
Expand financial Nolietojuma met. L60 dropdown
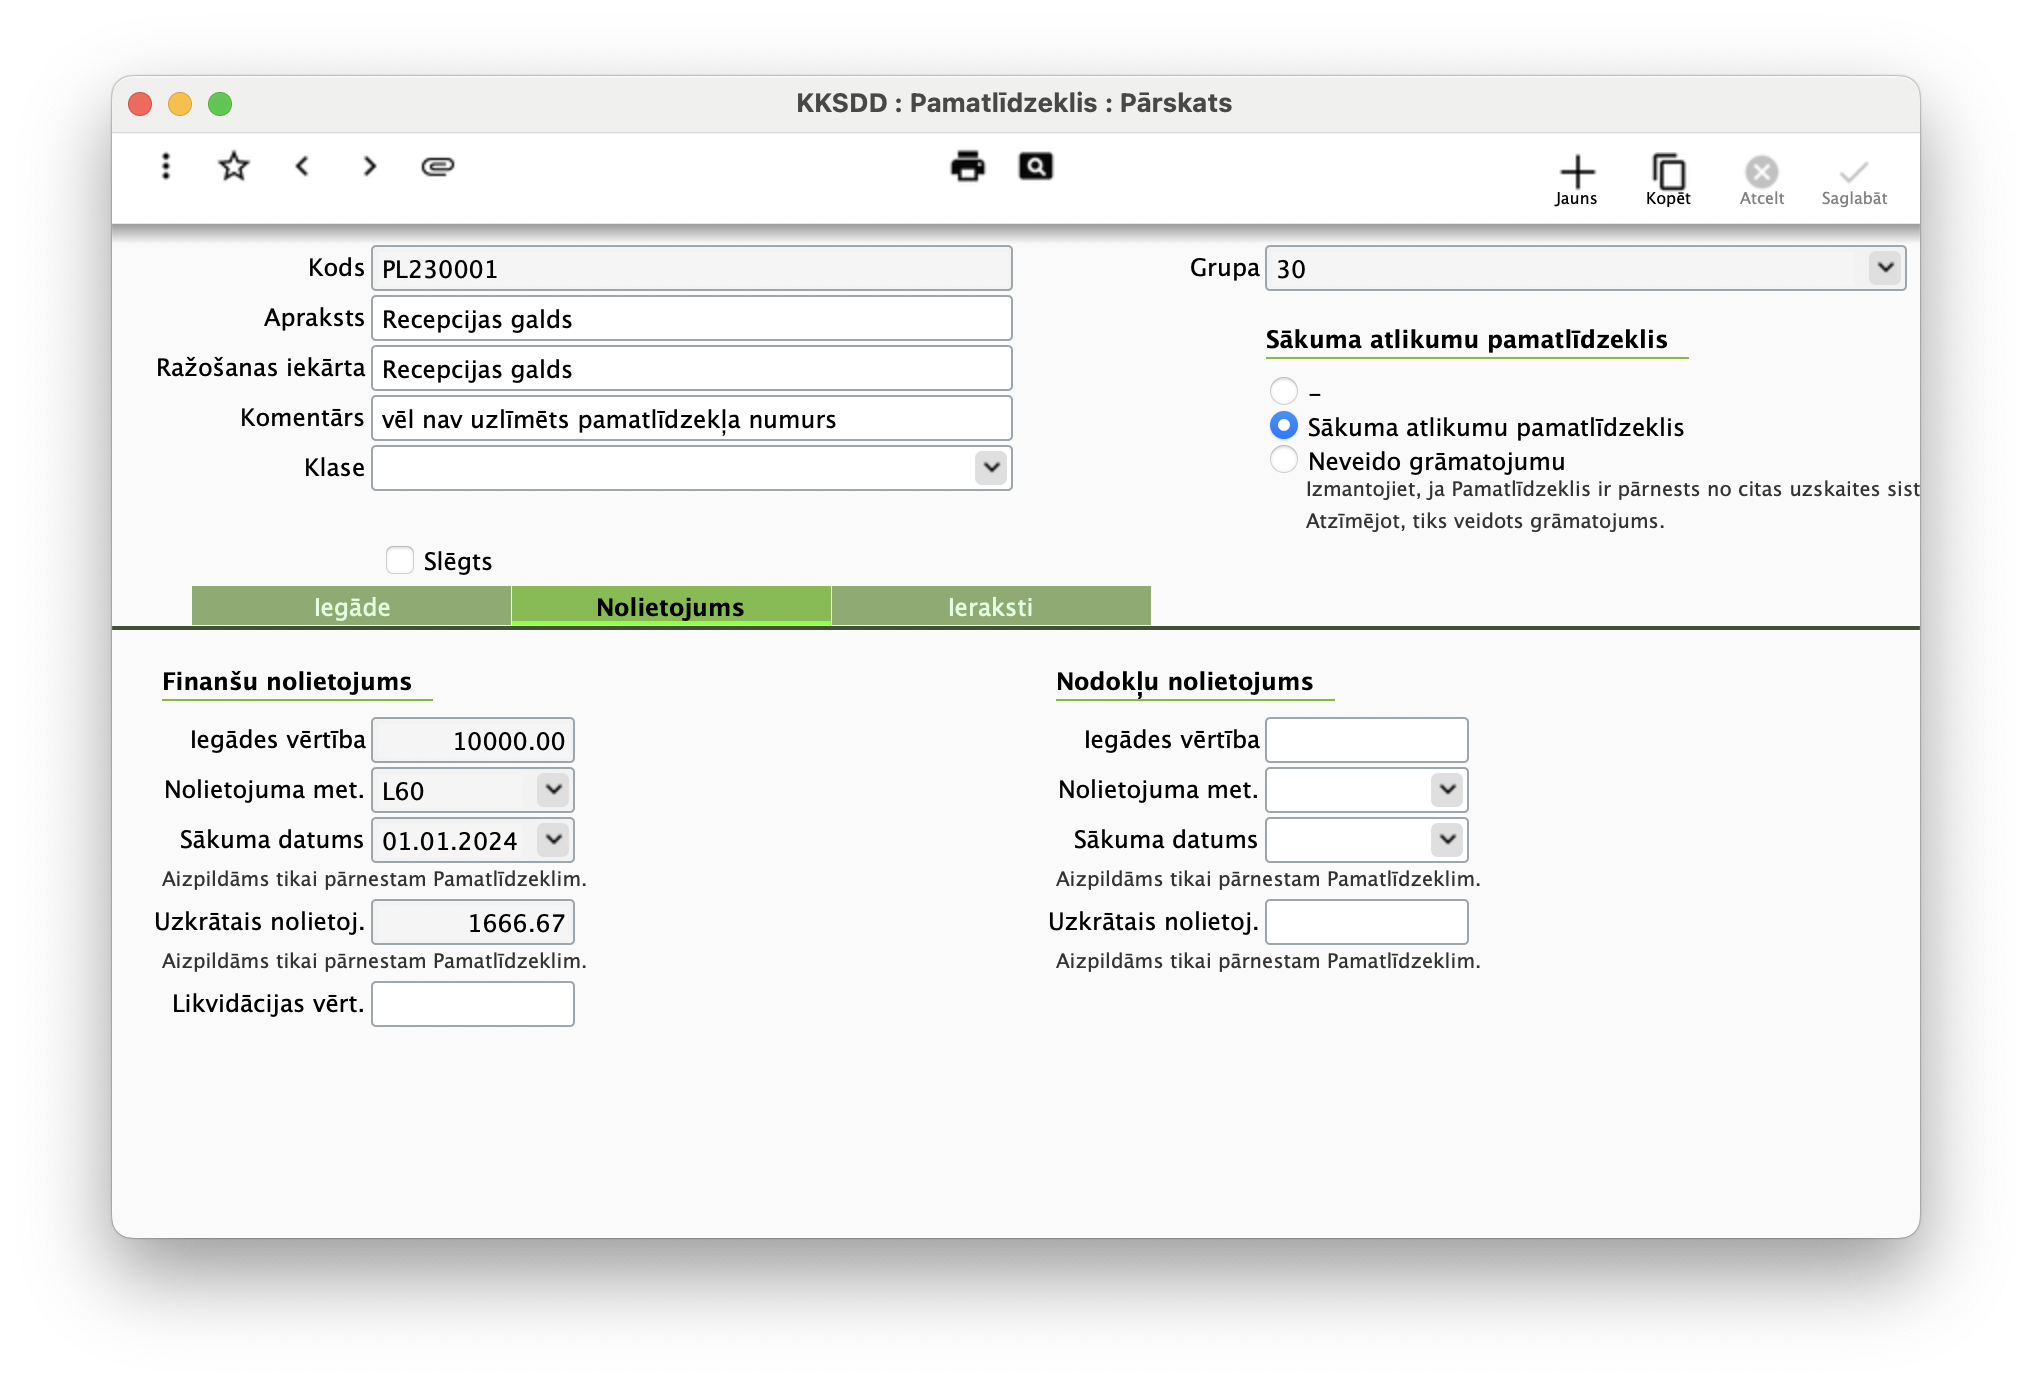(x=553, y=790)
